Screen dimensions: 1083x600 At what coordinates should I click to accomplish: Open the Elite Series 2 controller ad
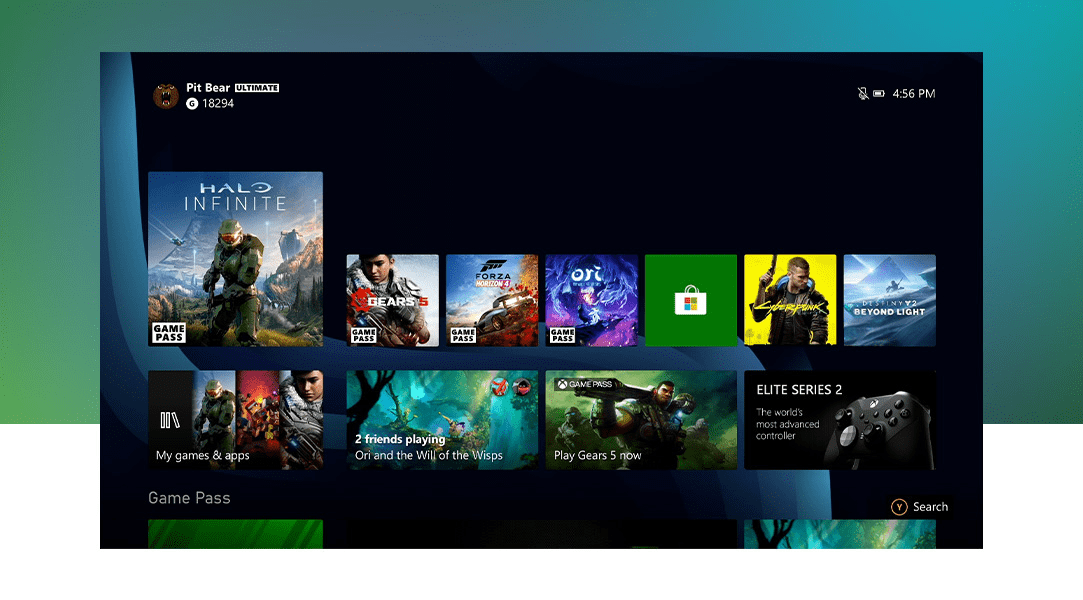pos(838,420)
